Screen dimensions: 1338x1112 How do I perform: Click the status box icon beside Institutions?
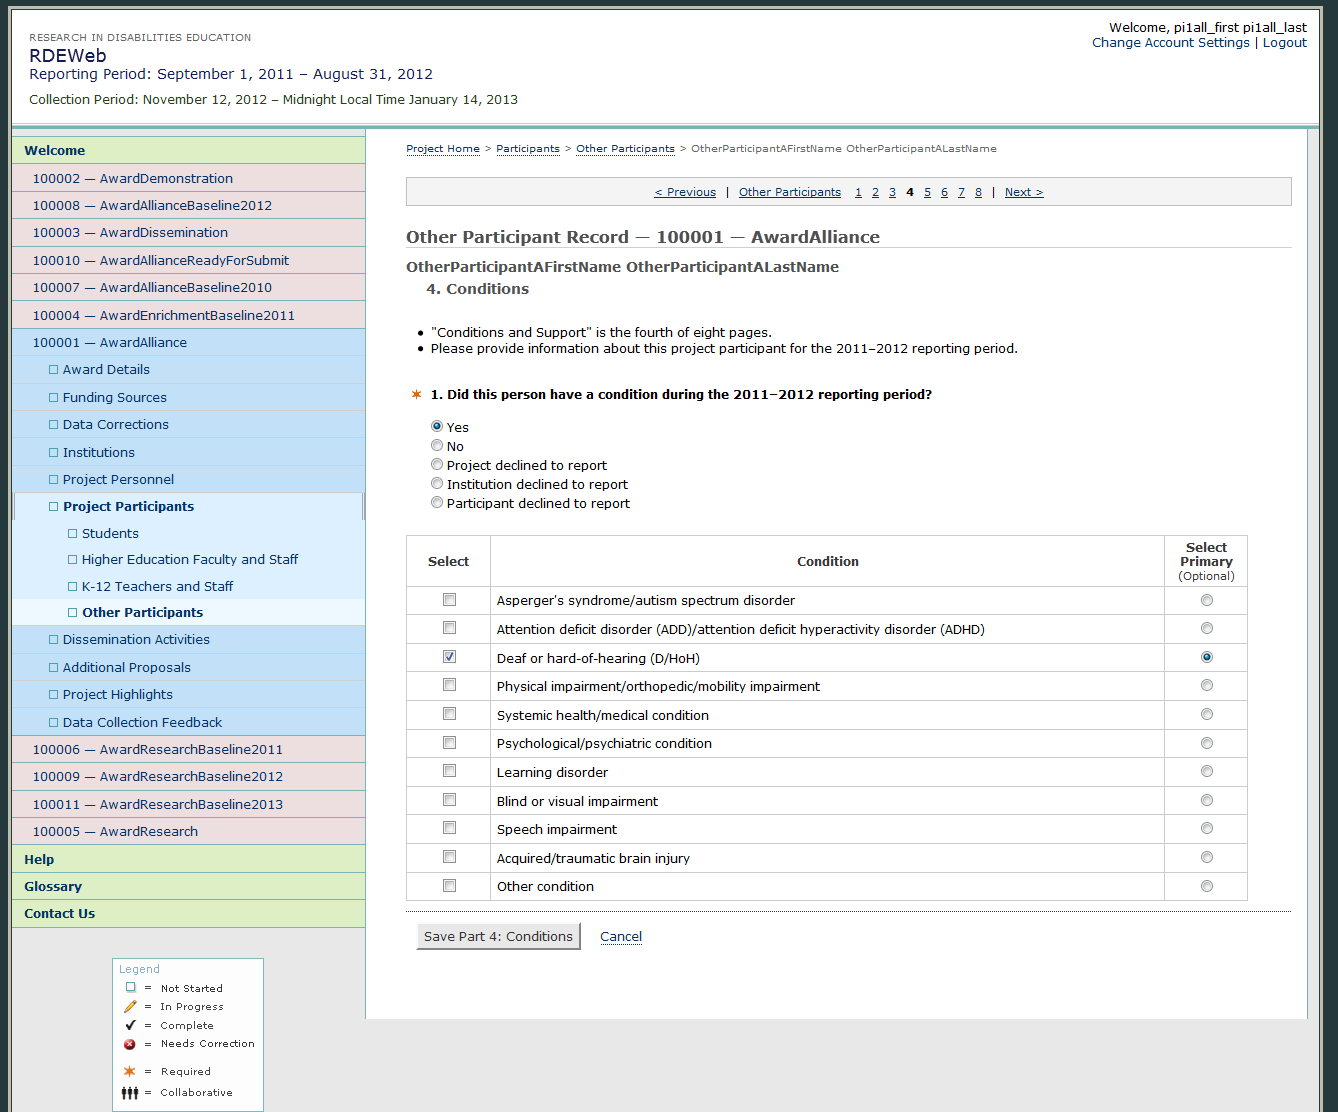[54, 452]
